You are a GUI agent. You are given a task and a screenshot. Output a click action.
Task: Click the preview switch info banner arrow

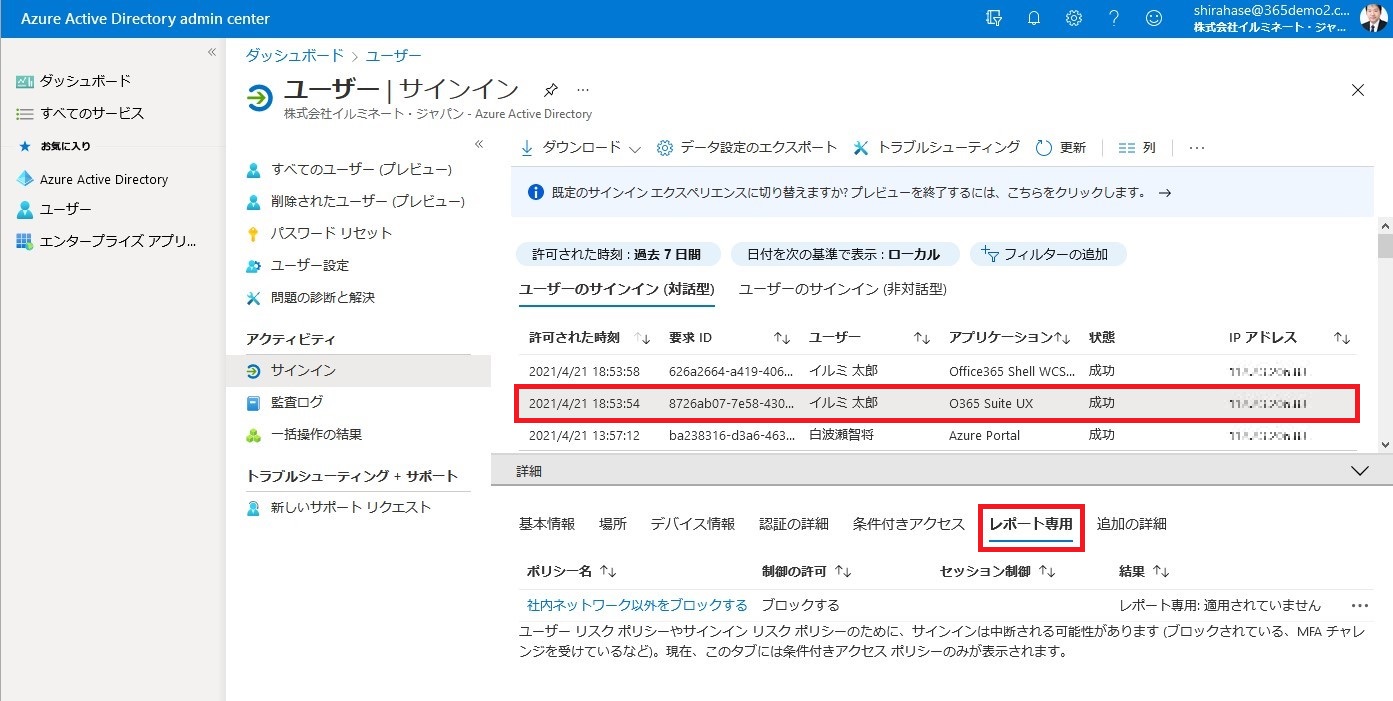pyautogui.click(x=1164, y=193)
